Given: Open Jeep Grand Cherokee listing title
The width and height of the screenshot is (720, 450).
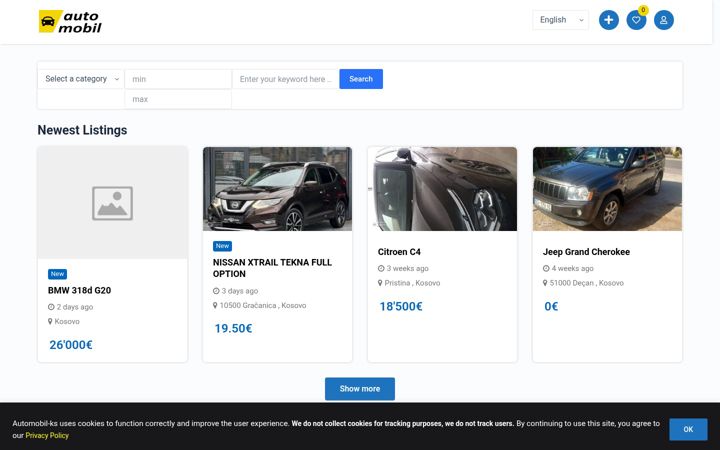Looking at the screenshot, I should 586,252.
